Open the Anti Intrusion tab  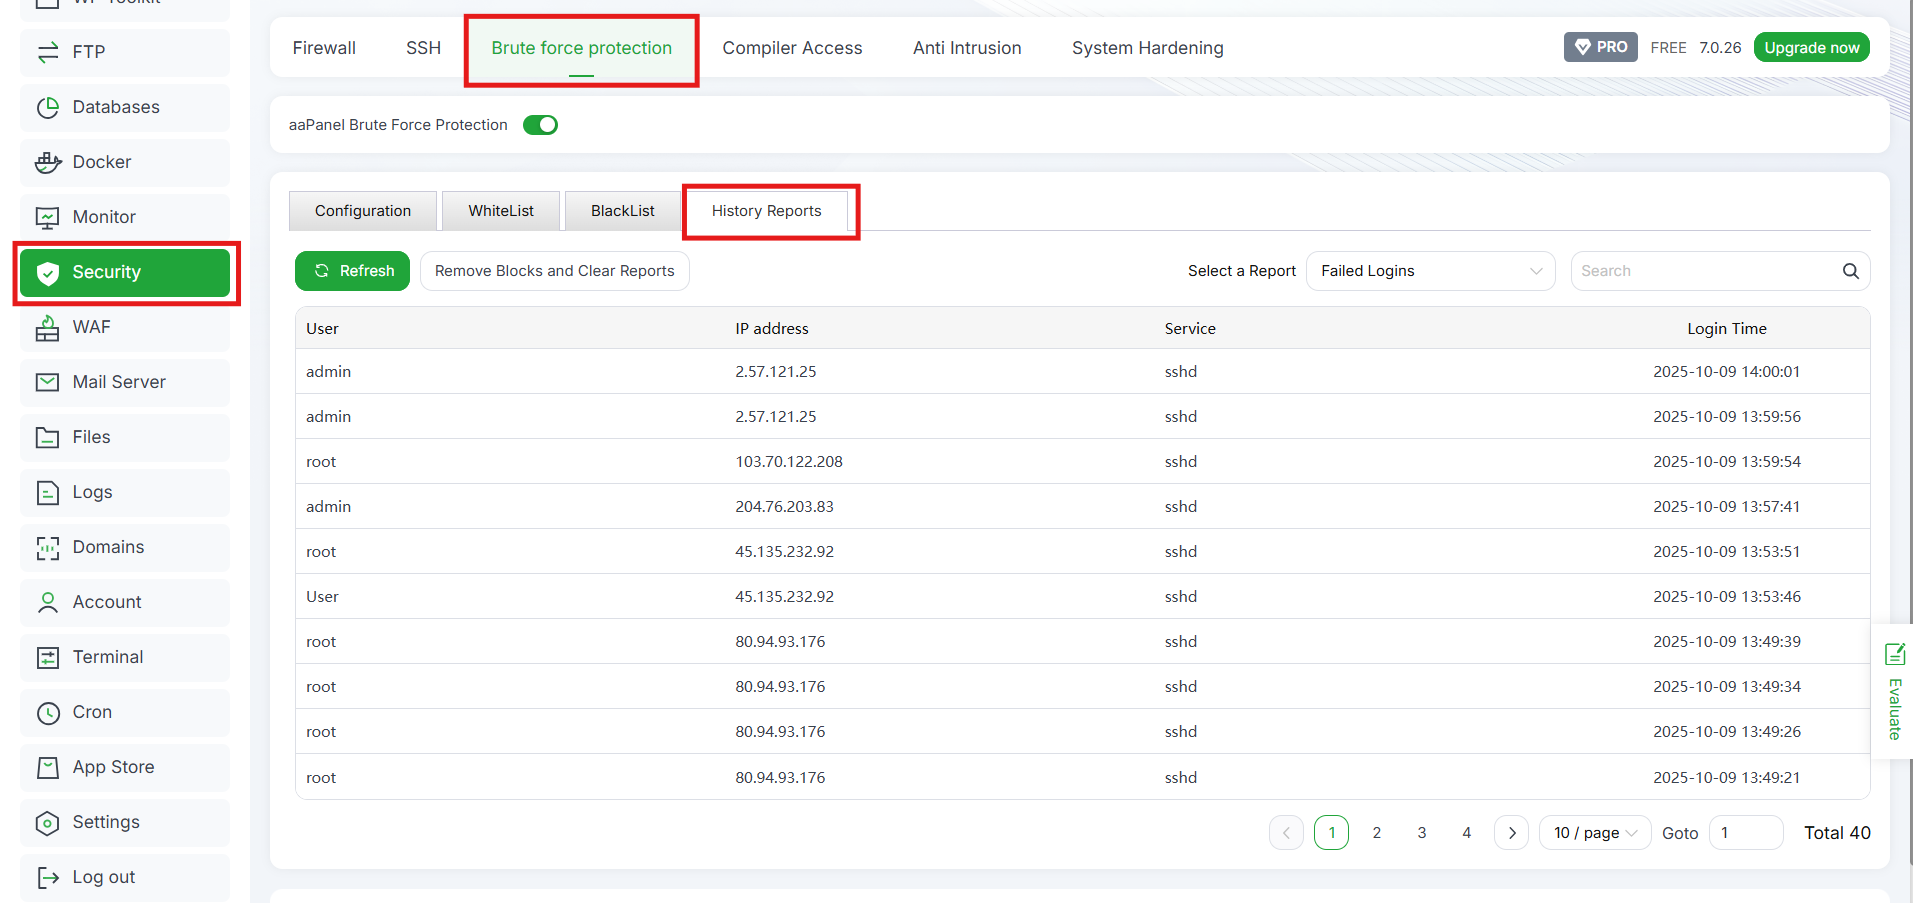[x=967, y=48]
